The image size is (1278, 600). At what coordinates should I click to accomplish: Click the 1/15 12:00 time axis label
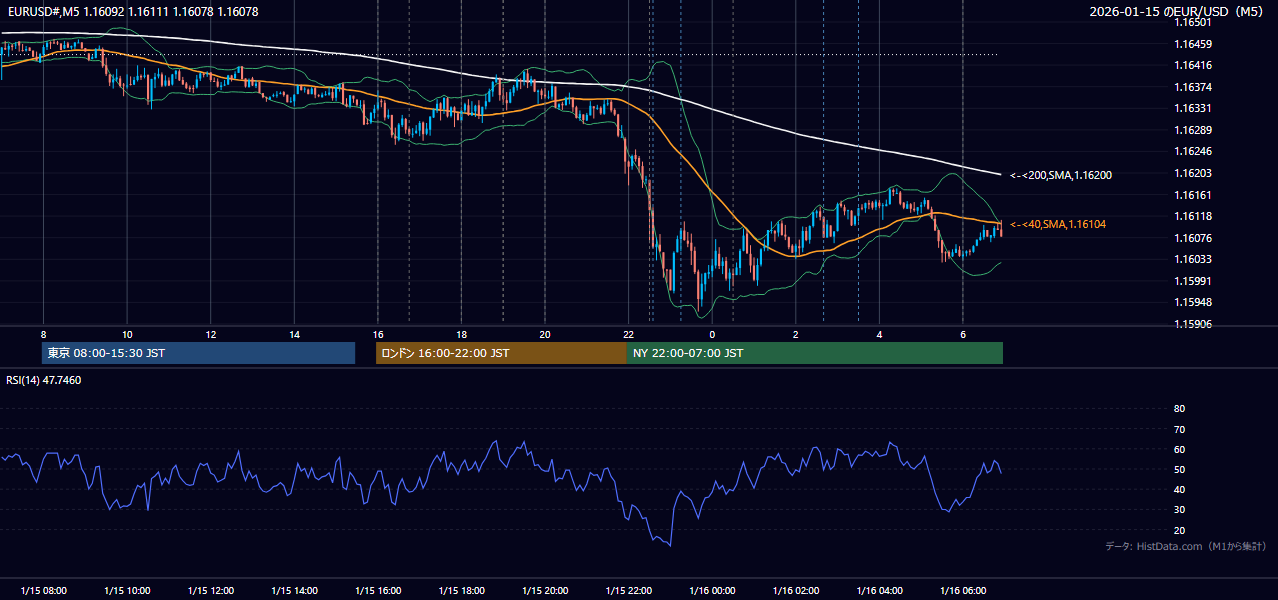[x=210, y=591]
